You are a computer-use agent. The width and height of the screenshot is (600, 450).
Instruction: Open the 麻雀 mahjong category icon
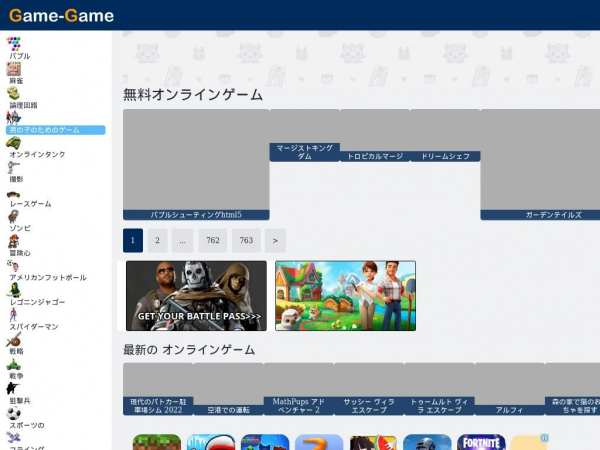[x=13, y=69]
